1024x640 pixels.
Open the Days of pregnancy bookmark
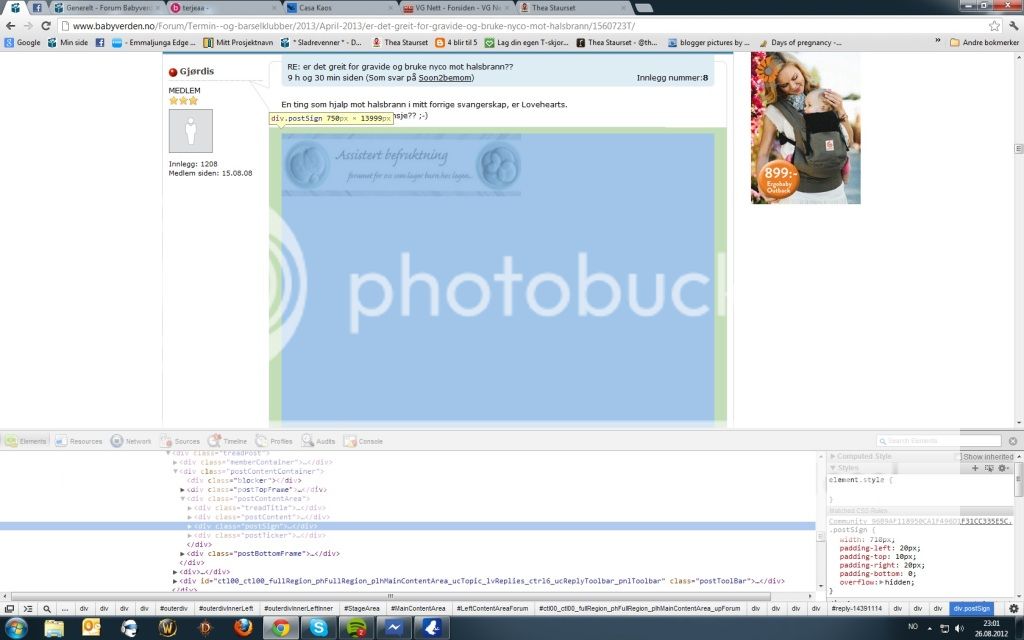click(x=800, y=43)
